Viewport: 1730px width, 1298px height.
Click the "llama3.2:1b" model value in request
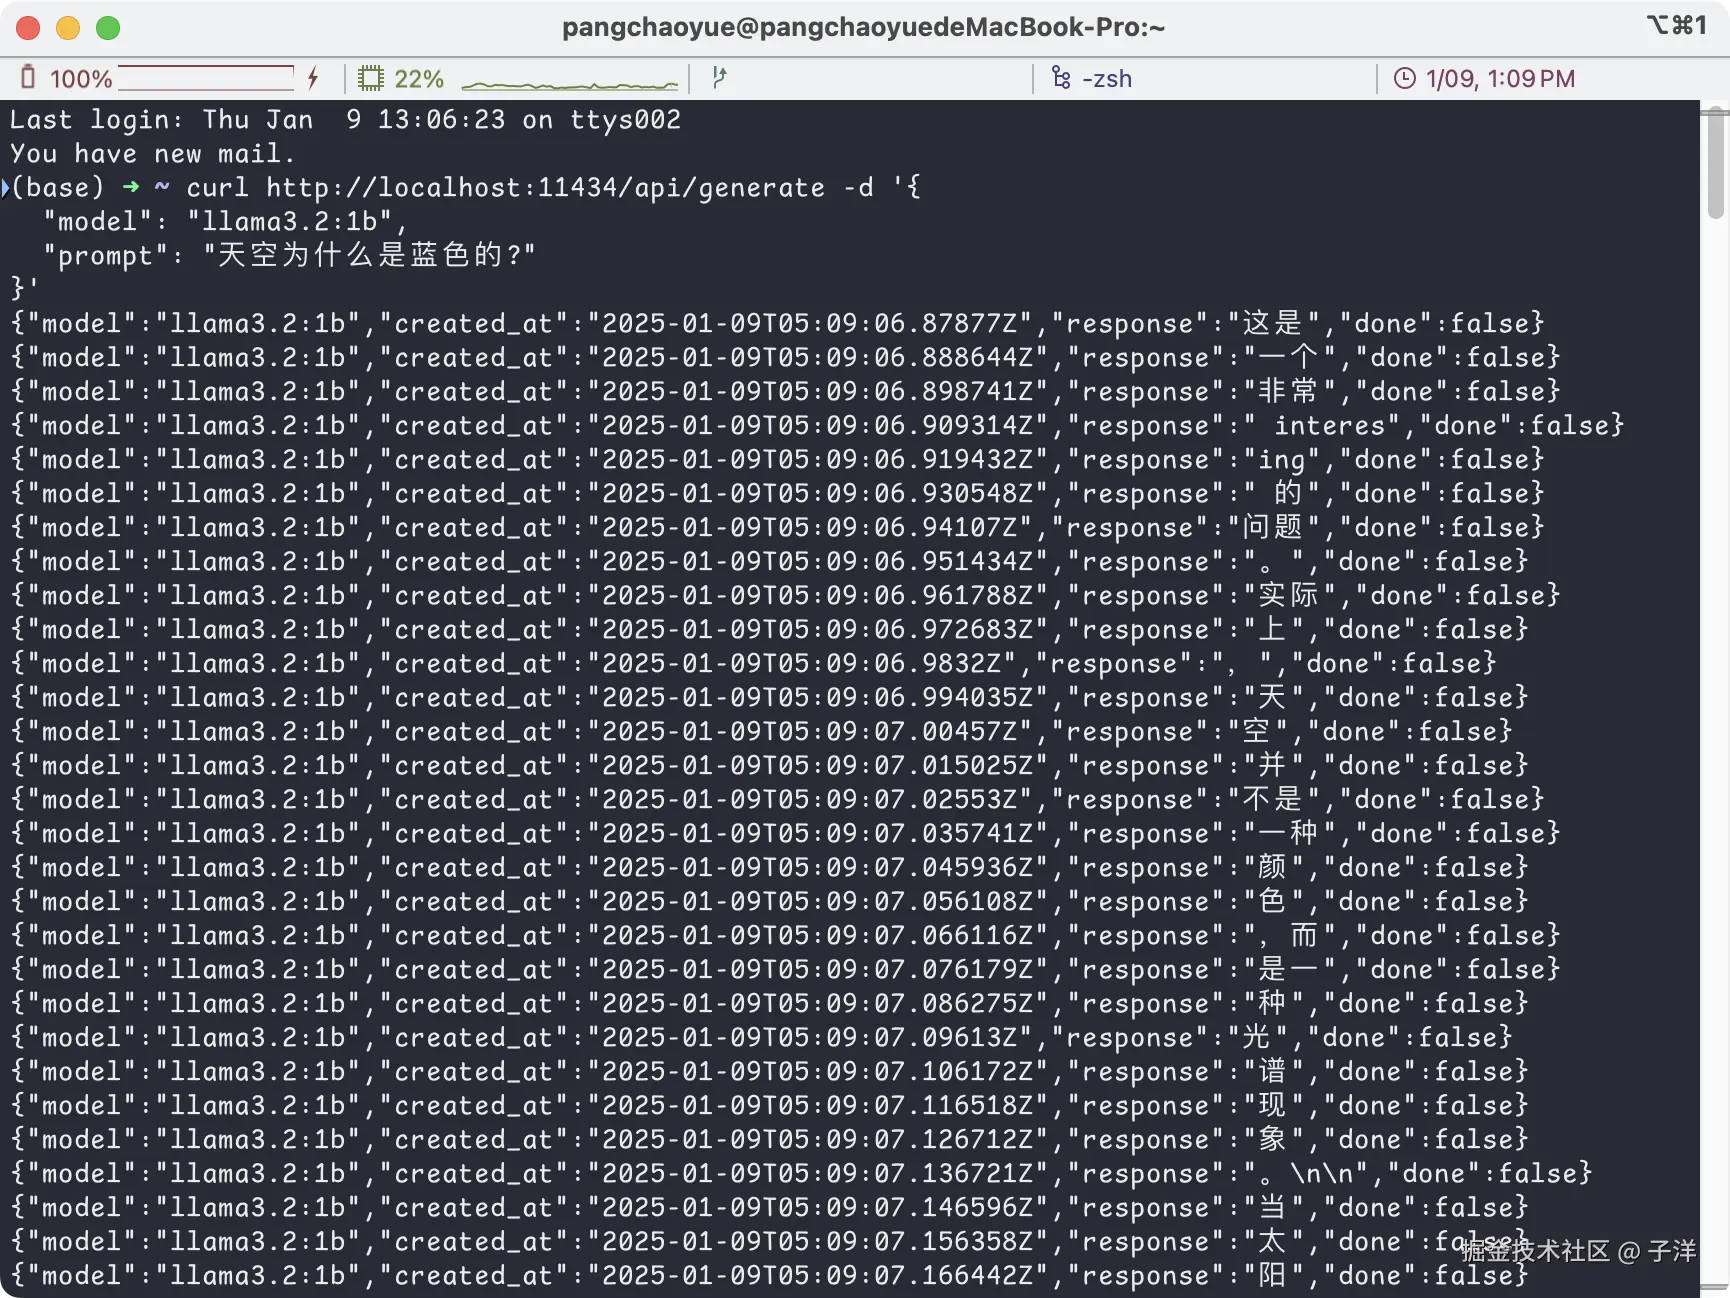[290, 221]
